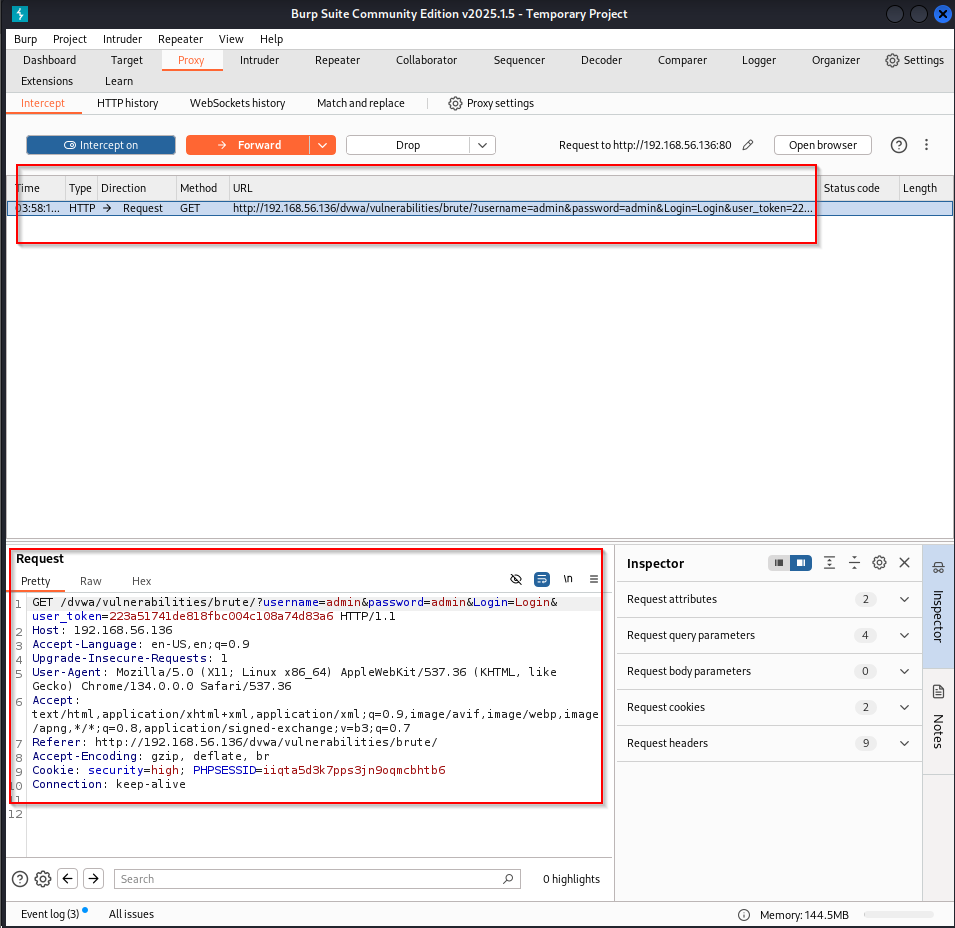
Task: Switch to the Repeater tab
Action: click(x=337, y=60)
